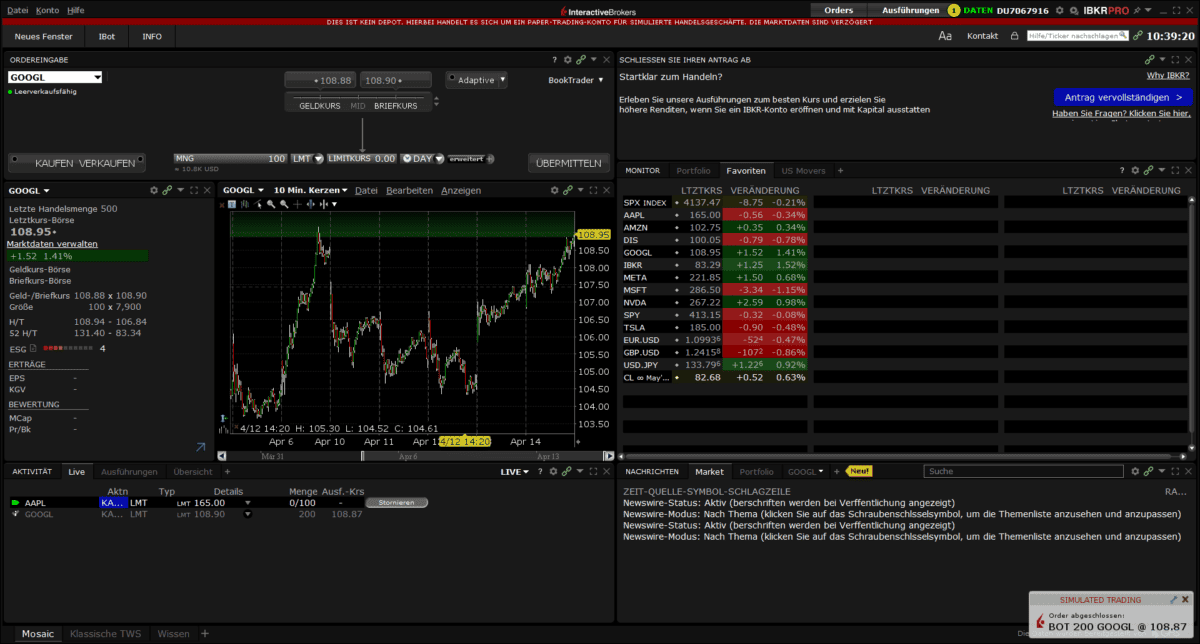This screenshot has height=644, width=1200.
Task: Open search with the magnifier in Hilfe/Ticker field
Action: click(1122, 35)
